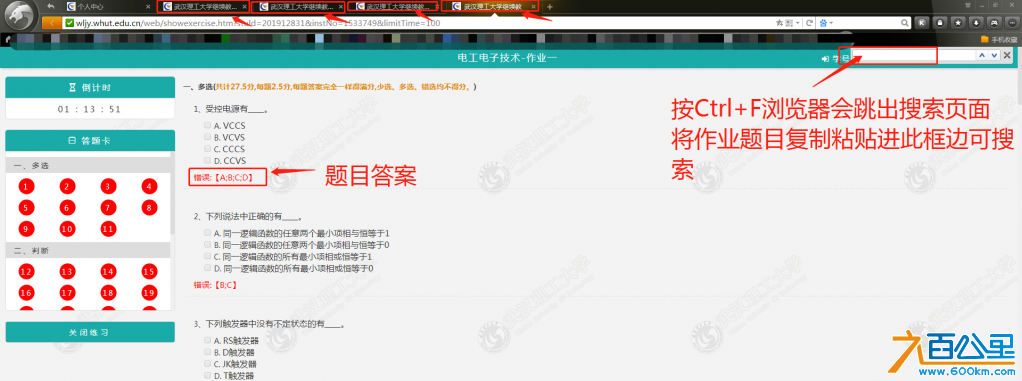Image resolution: width=1022 pixels, height=381 pixels.
Task: Check option C. CCCS
Action: tap(207, 148)
